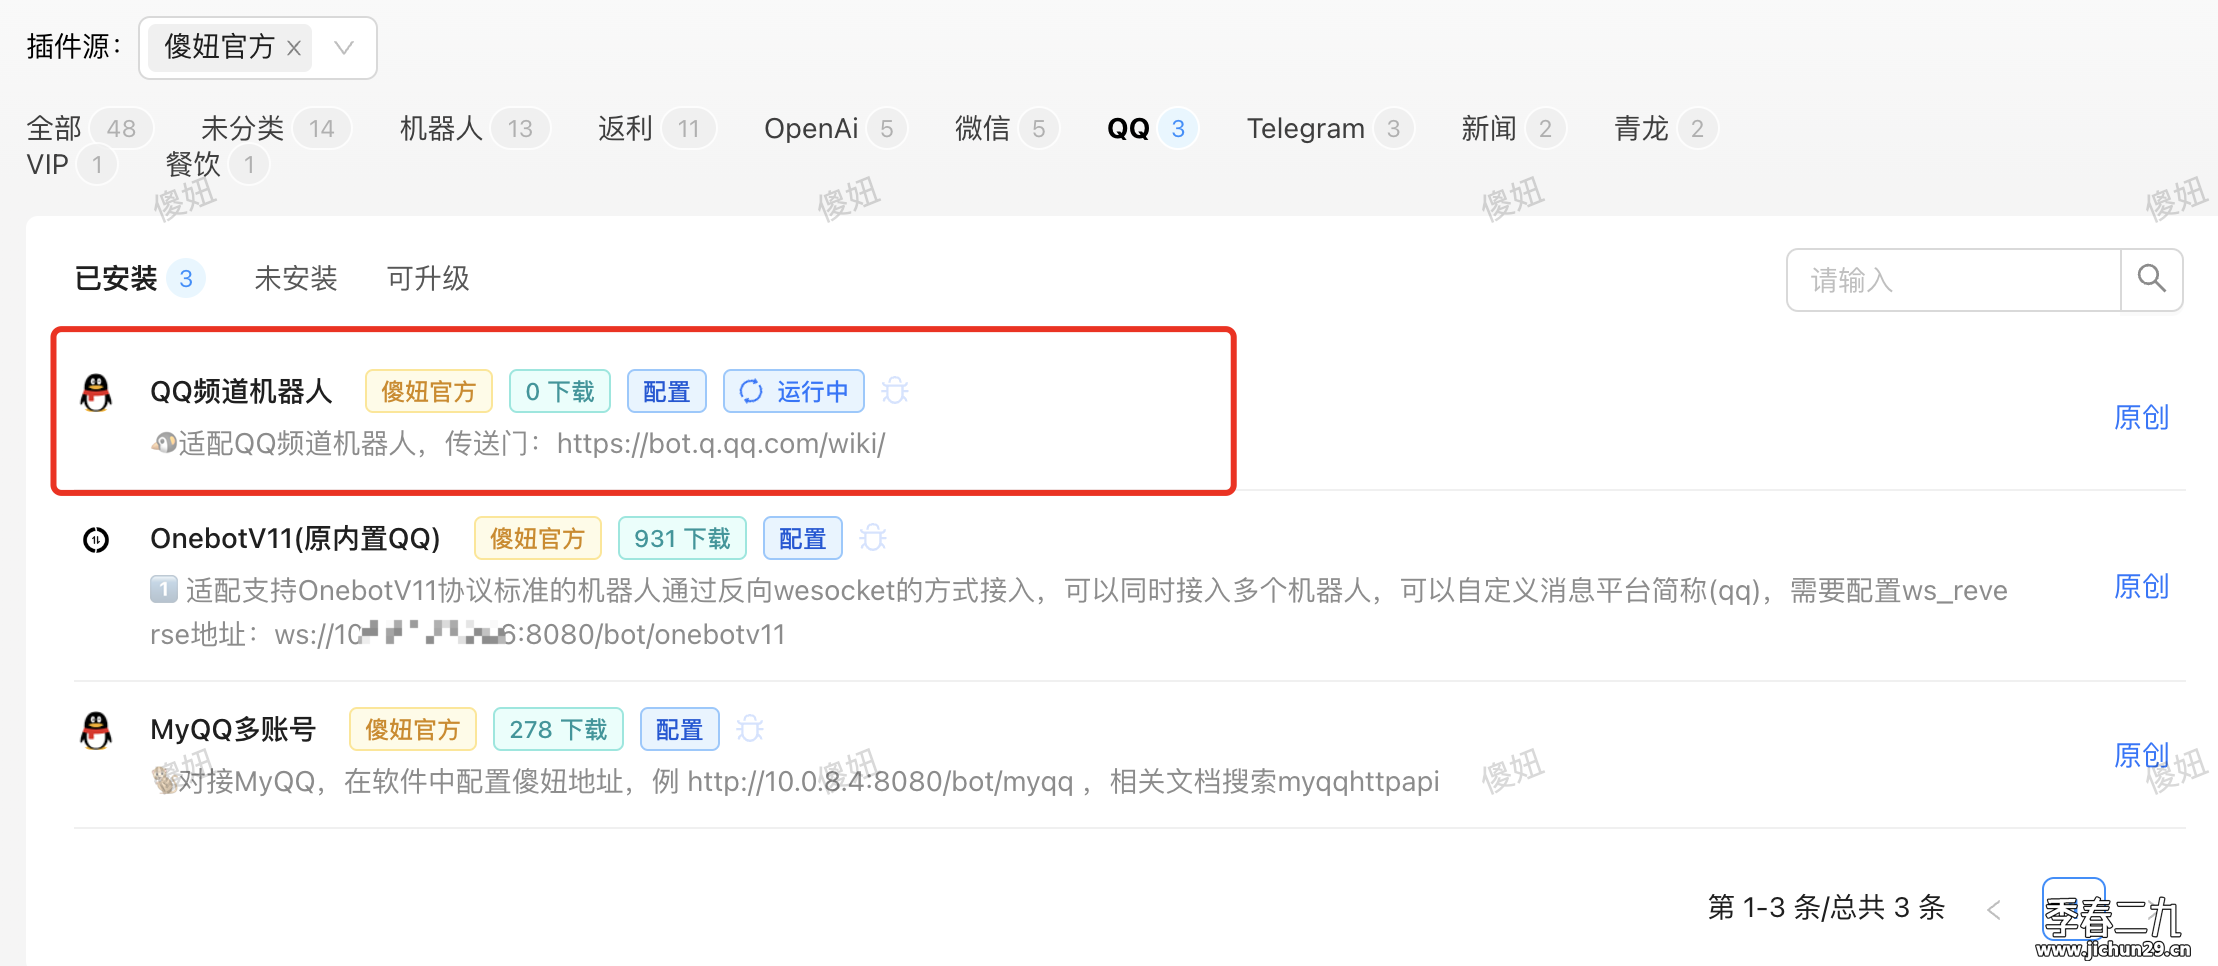This screenshot has height=966, width=2218.
Task: Click the OnebotV11 plugin icon
Action: tap(96, 540)
